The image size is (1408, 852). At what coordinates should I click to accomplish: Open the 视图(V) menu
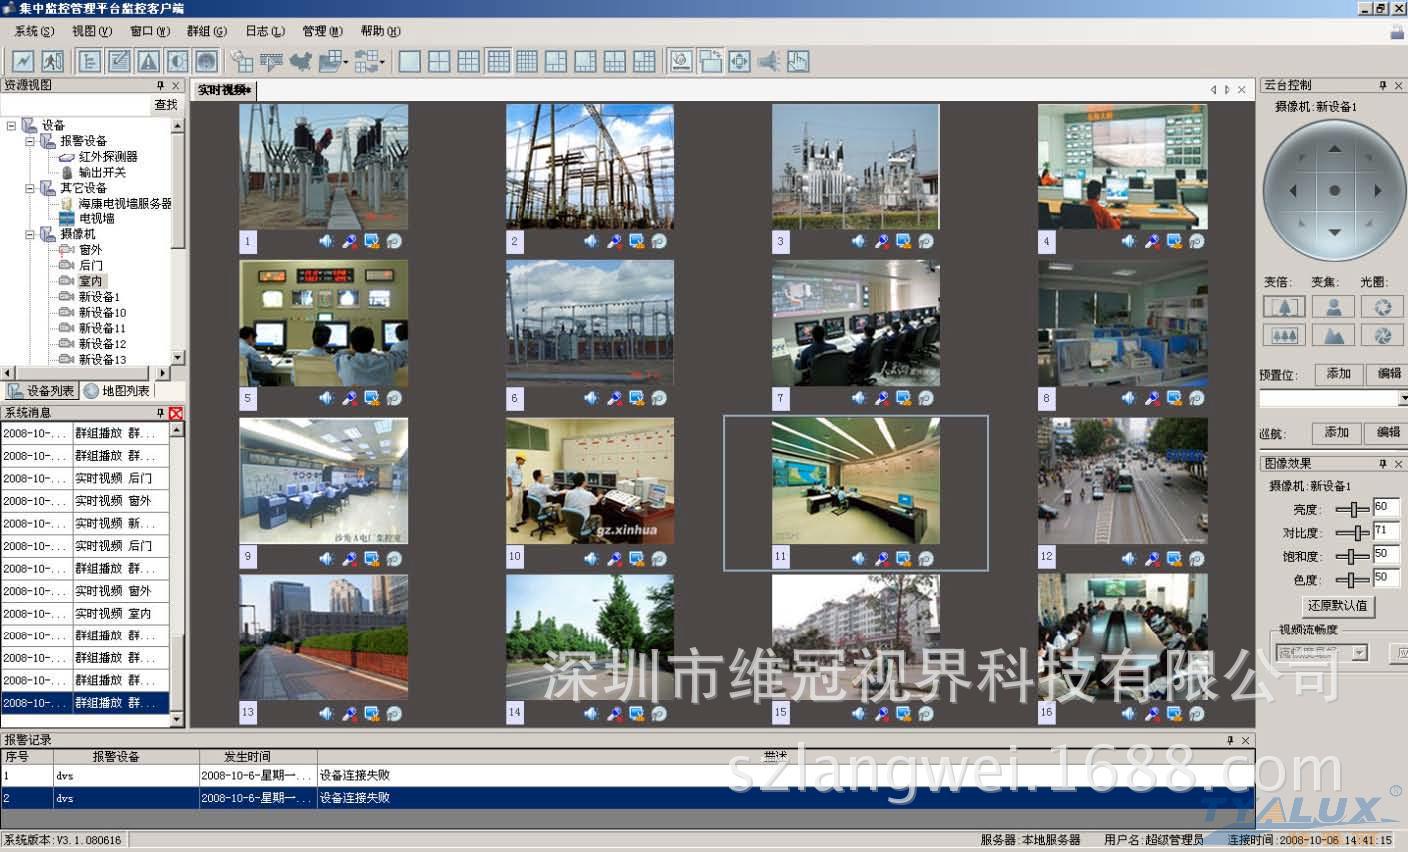point(92,31)
